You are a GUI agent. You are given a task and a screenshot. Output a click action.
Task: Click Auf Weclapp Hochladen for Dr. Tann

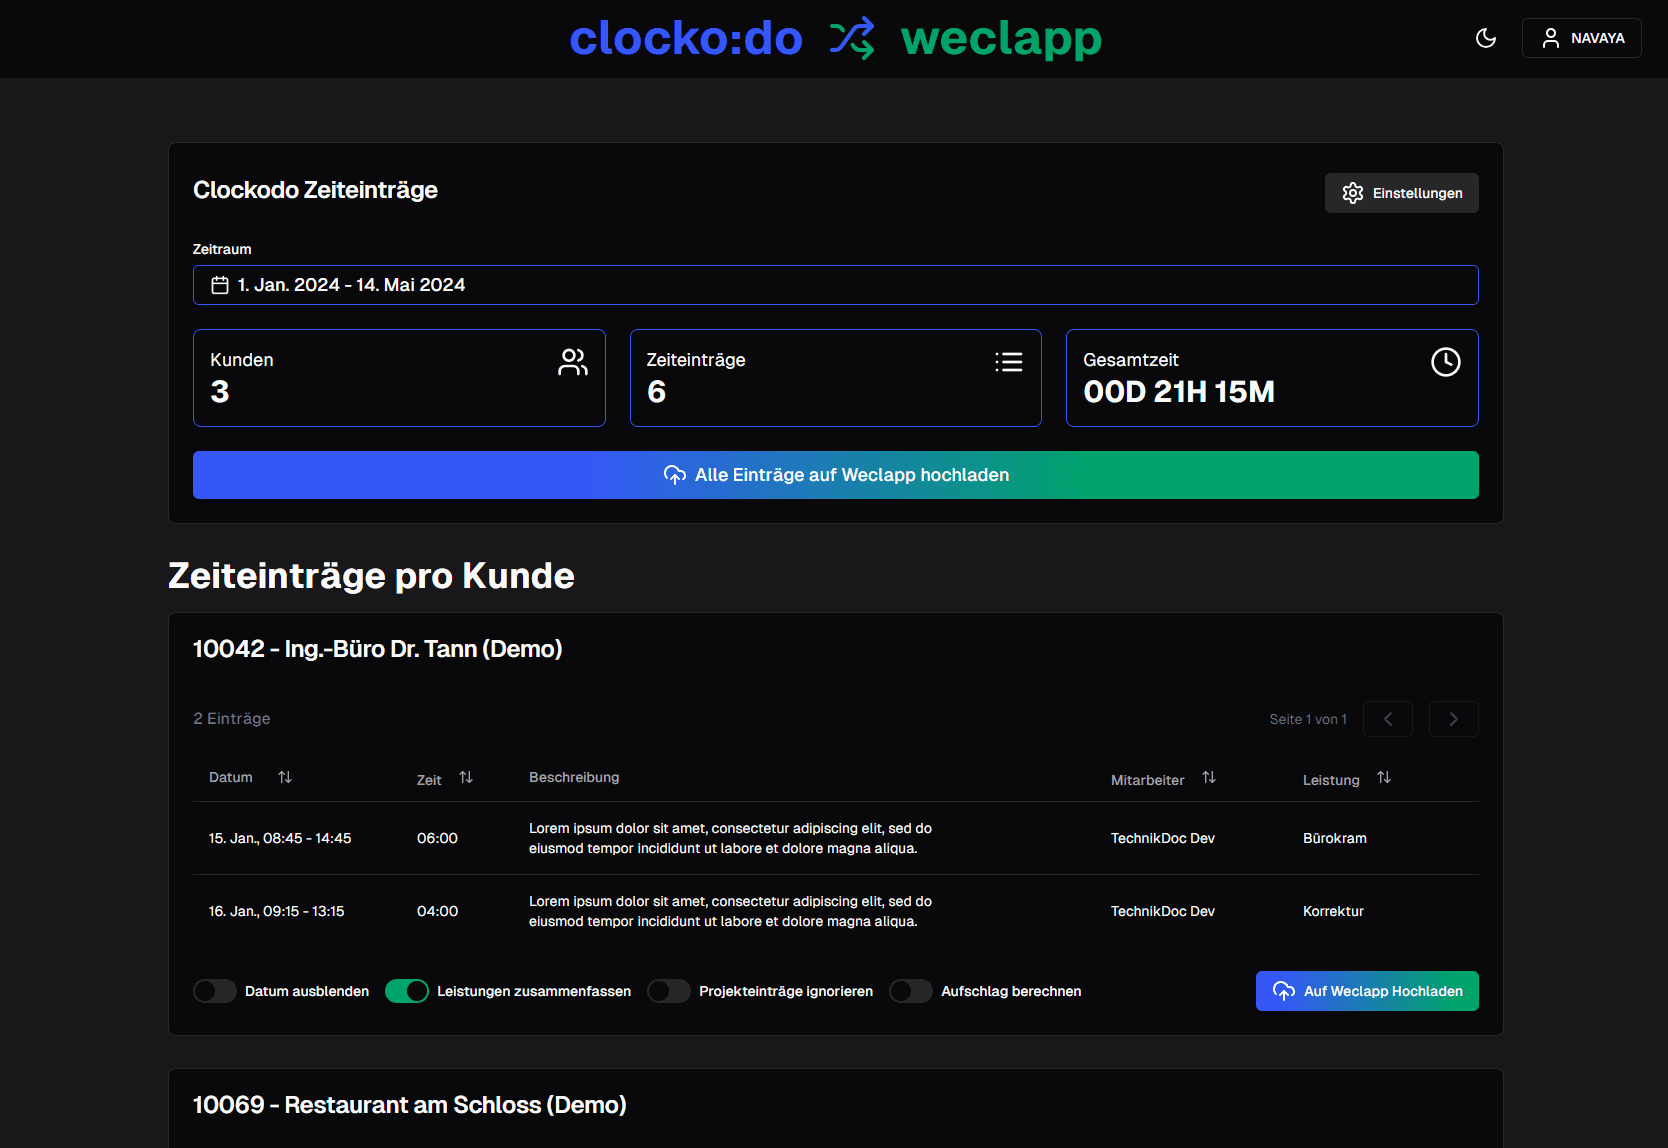tap(1367, 991)
